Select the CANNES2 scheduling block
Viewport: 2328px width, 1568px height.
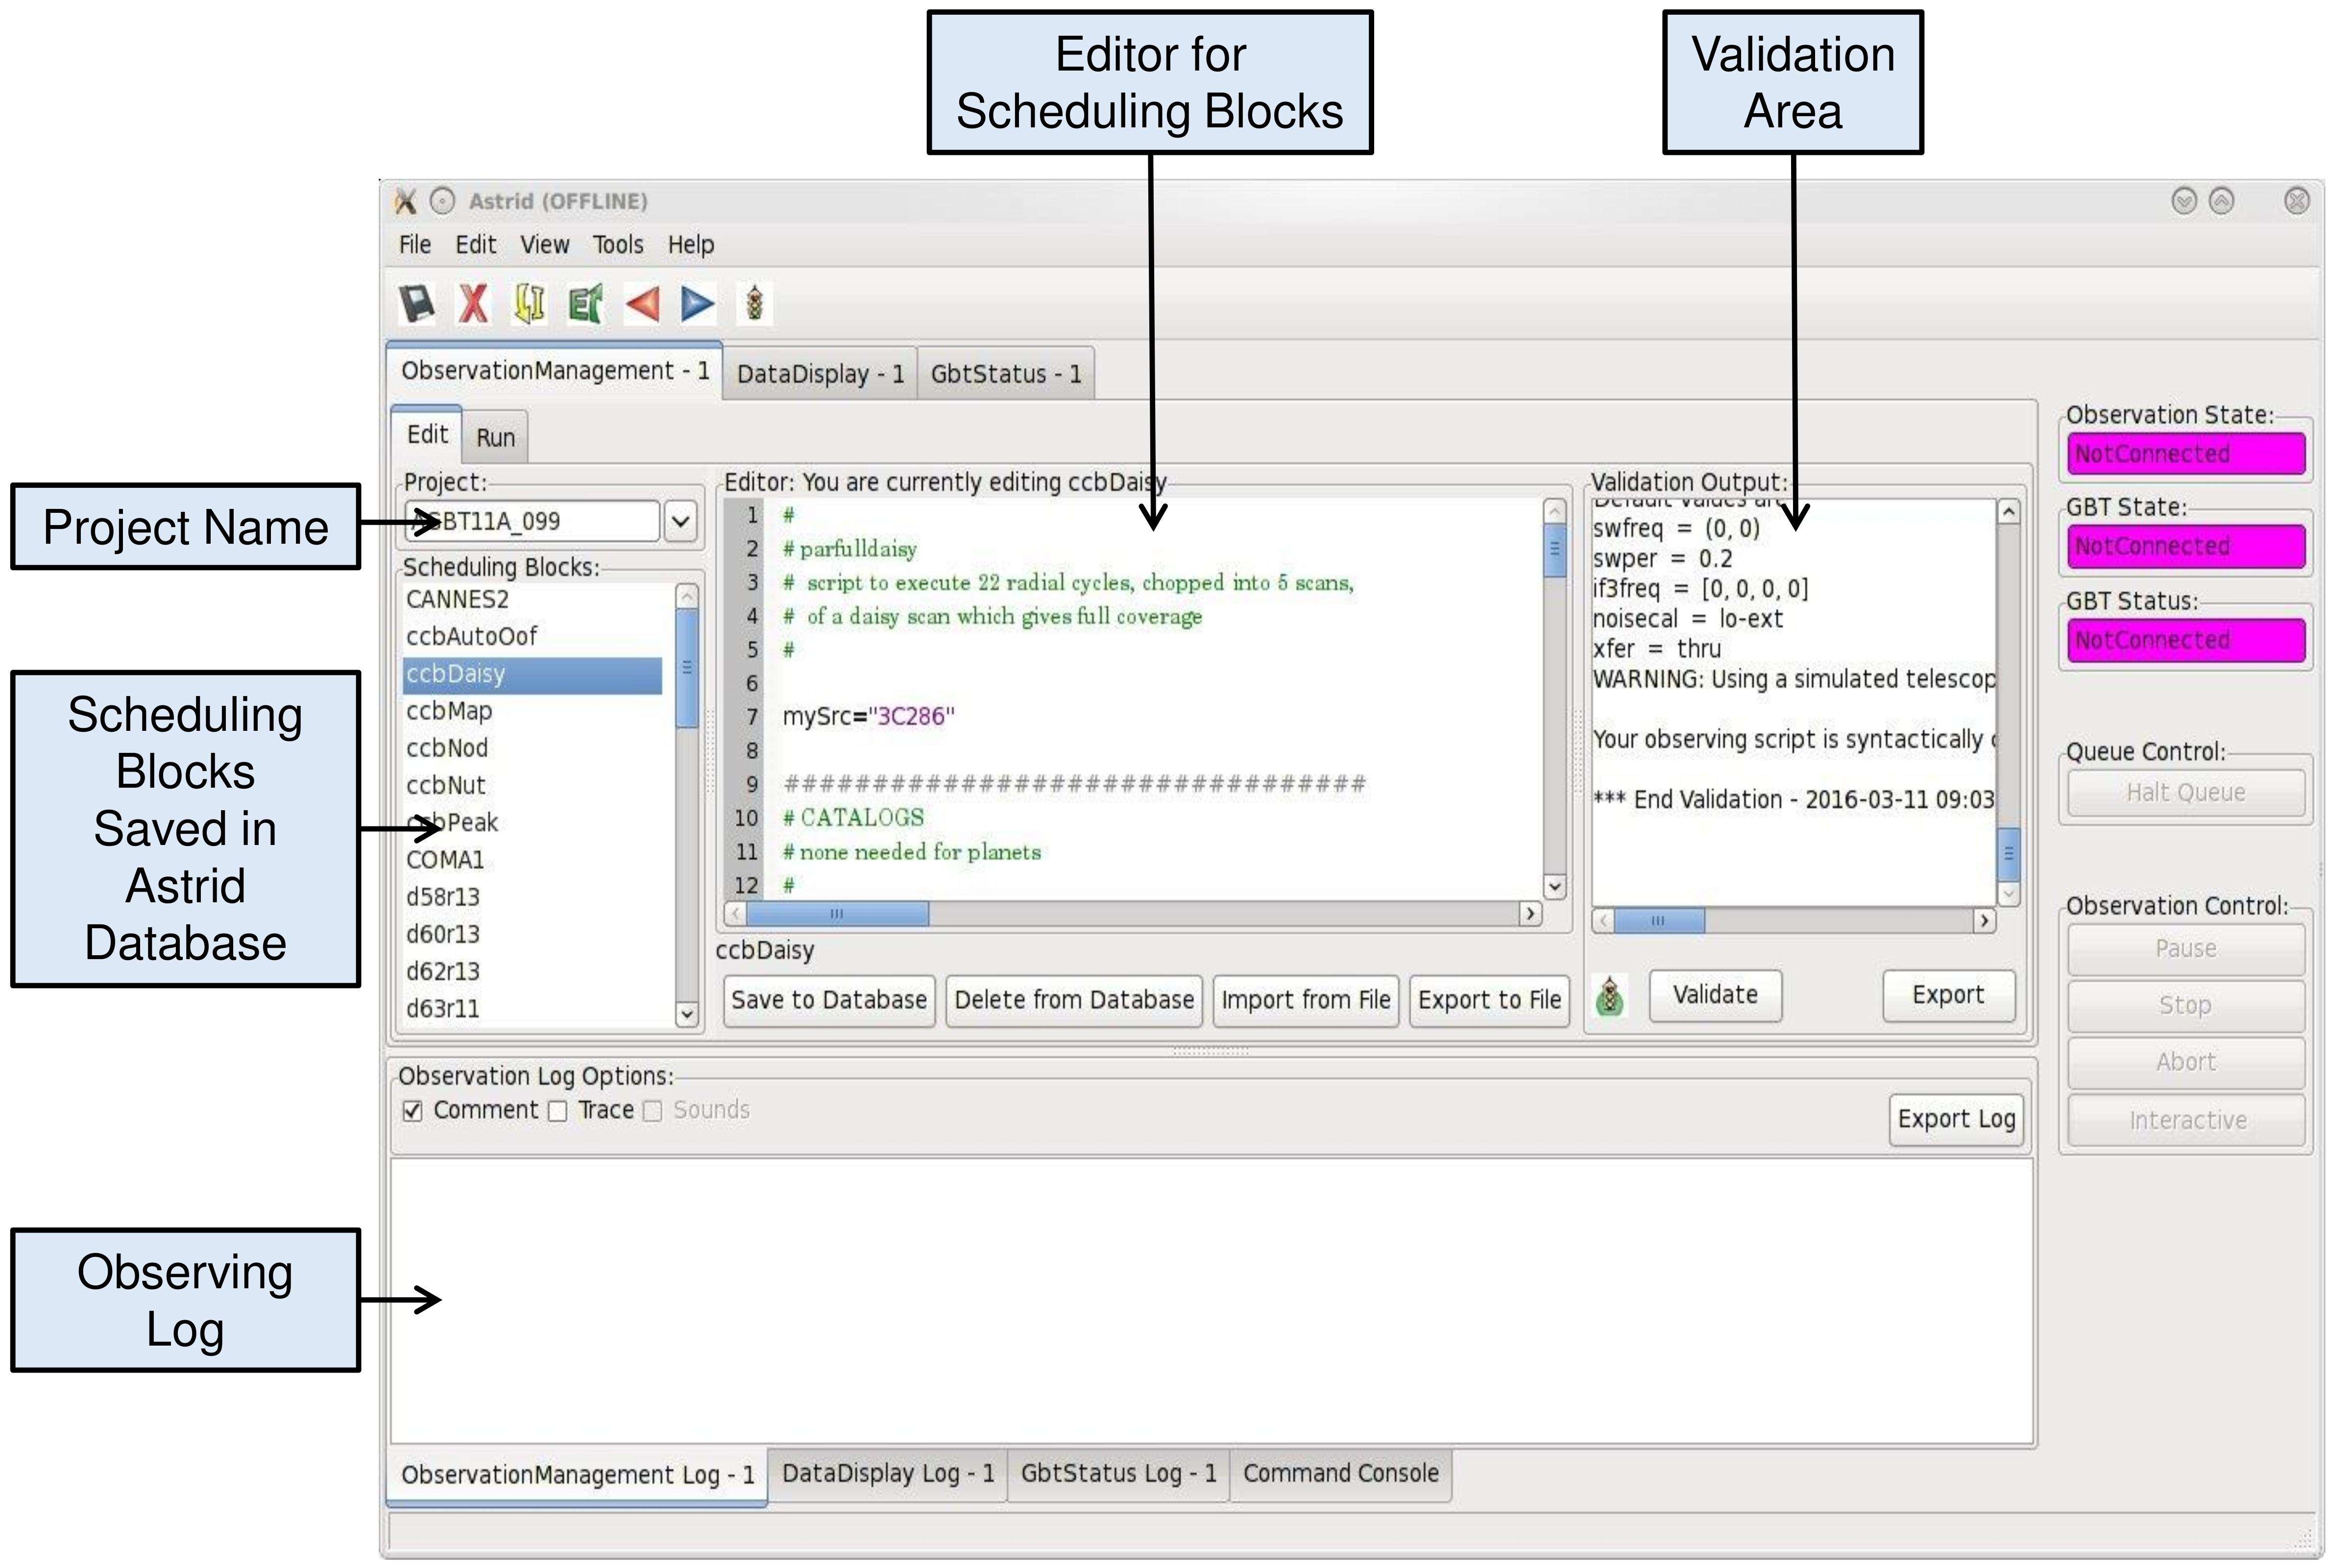532,600
